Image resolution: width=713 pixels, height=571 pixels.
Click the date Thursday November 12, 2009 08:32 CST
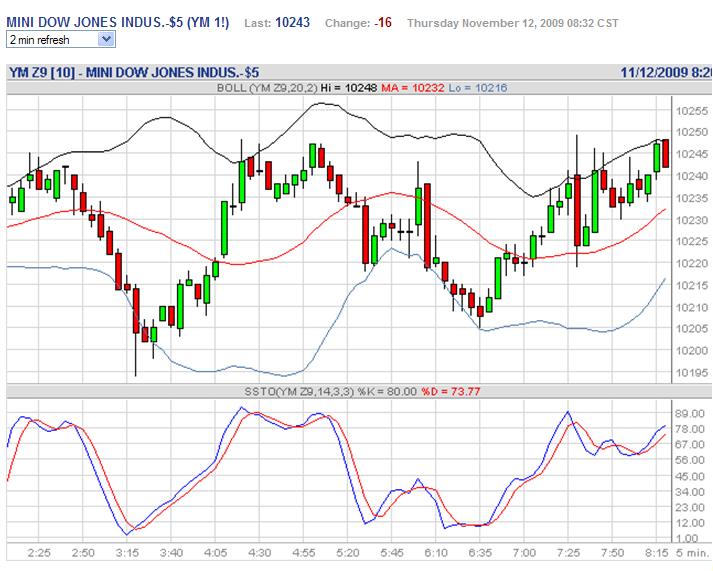512,23
